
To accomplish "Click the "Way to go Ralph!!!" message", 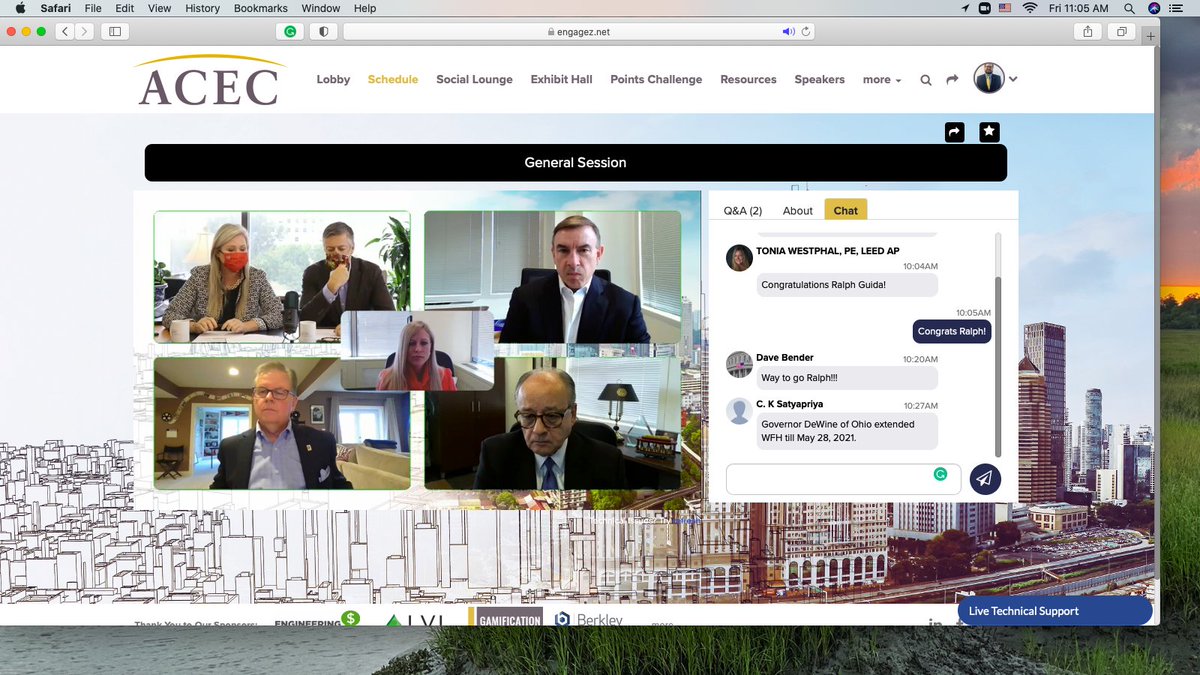I will (x=848, y=377).
